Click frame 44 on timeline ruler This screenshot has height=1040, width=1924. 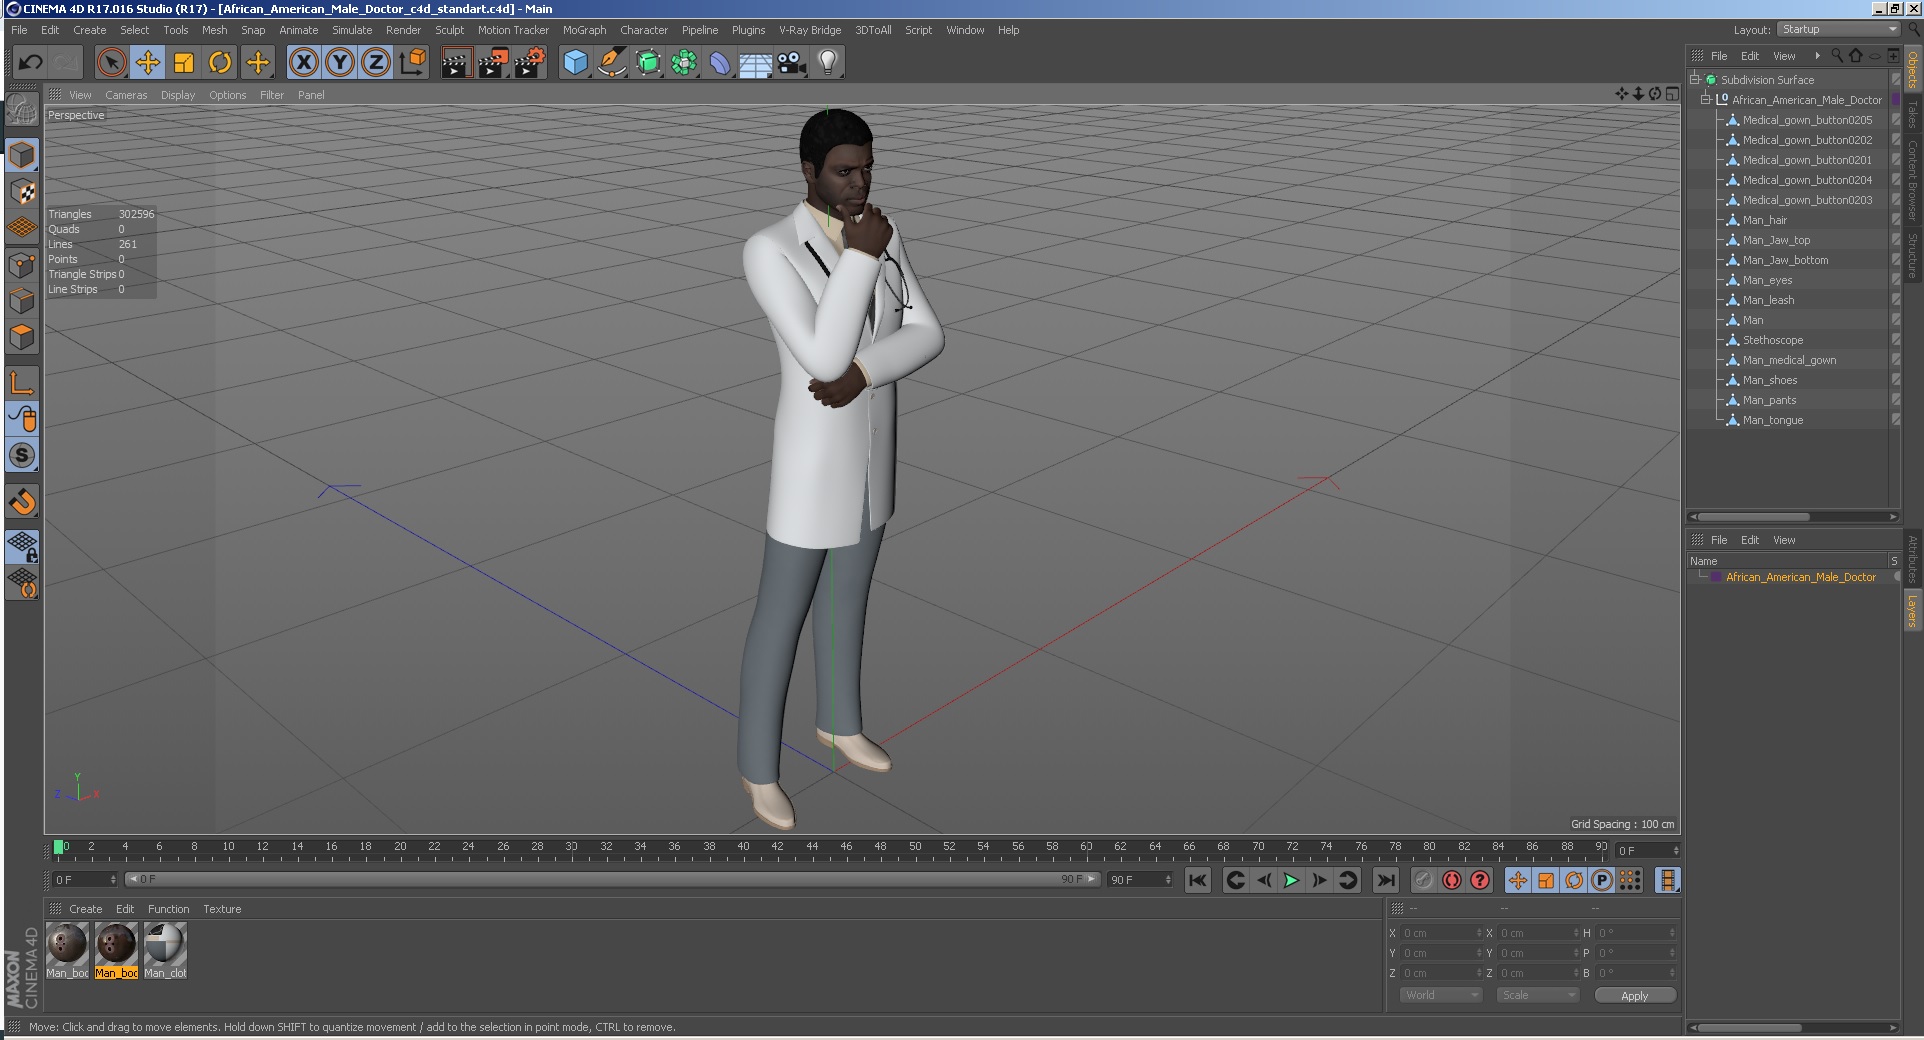point(812,848)
